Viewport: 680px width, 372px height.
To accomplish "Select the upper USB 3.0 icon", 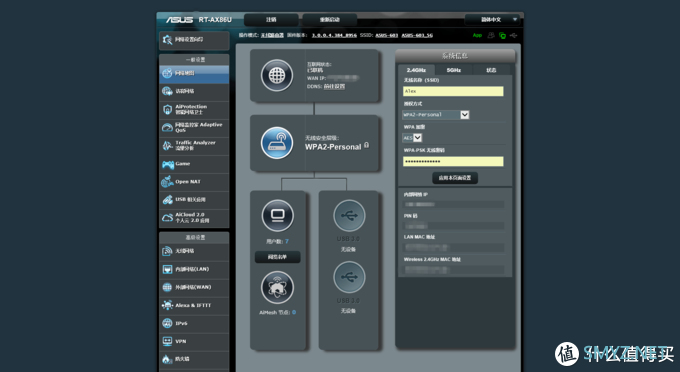I will pos(349,215).
